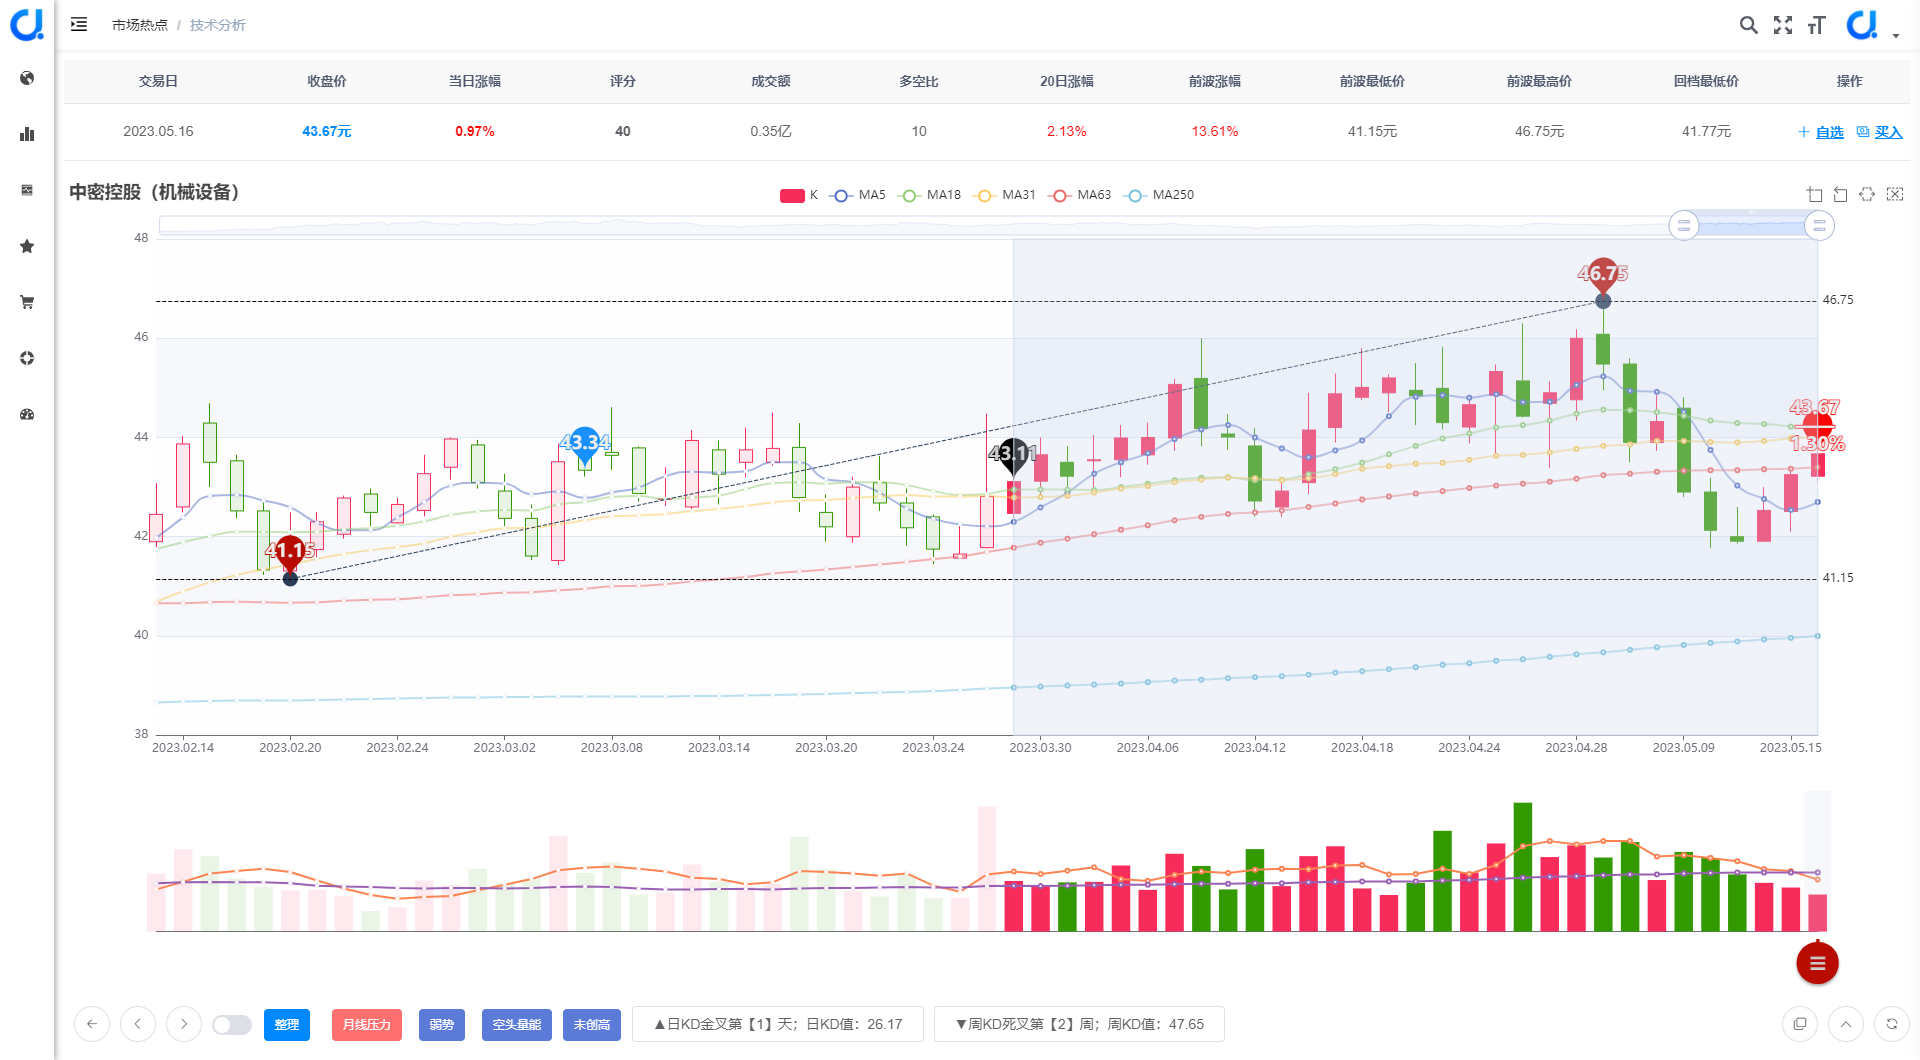Go to next stock chevron
1920x1060 pixels.
184,1024
